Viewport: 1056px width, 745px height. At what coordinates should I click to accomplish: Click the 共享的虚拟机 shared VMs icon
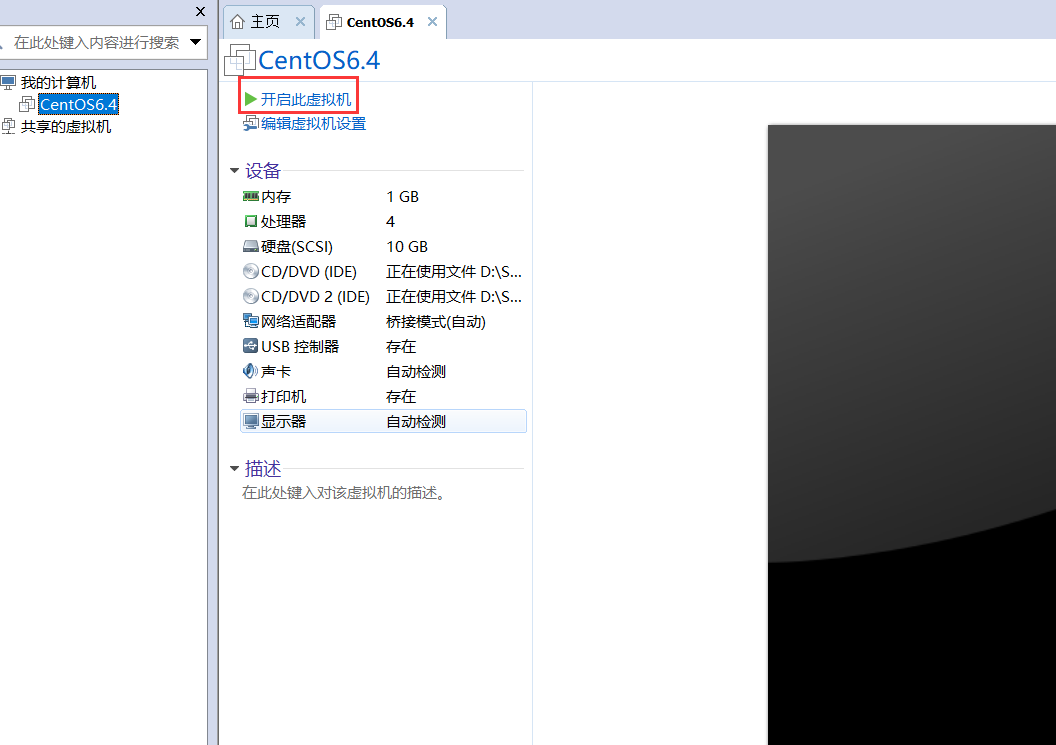click(x=8, y=126)
